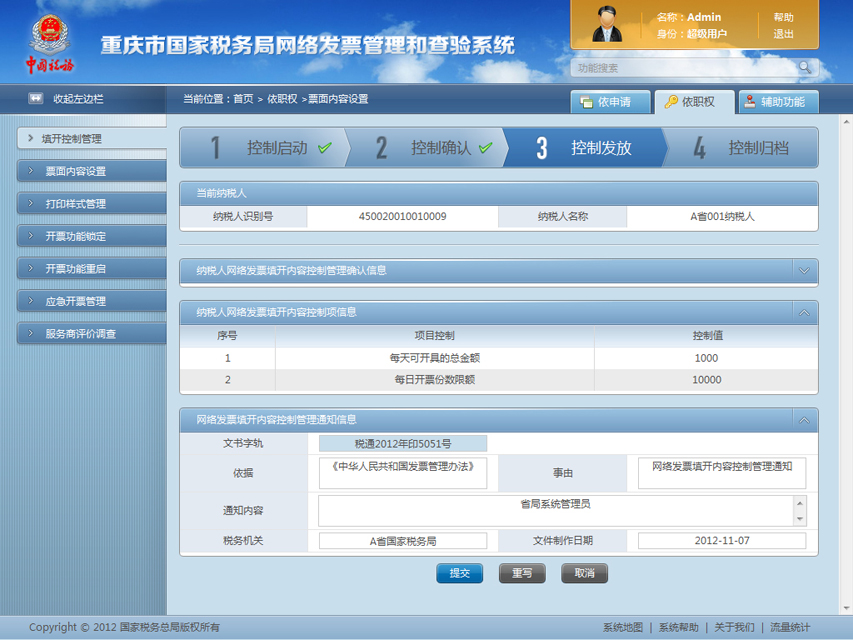853x640 pixels.
Task: Go to step 4 控制归档
Action: [742, 147]
